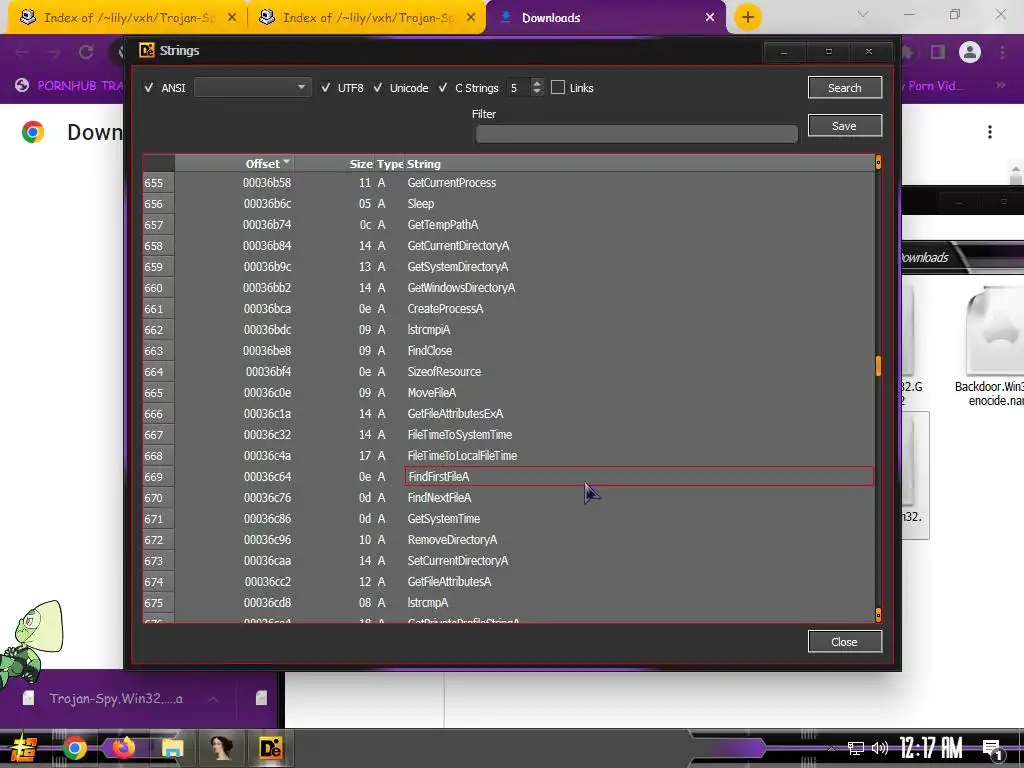This screenshot has width=1024, height=768.
Task: Click offset 00036b58 cell
Action: pyautogui.click(x=267, y=183)
